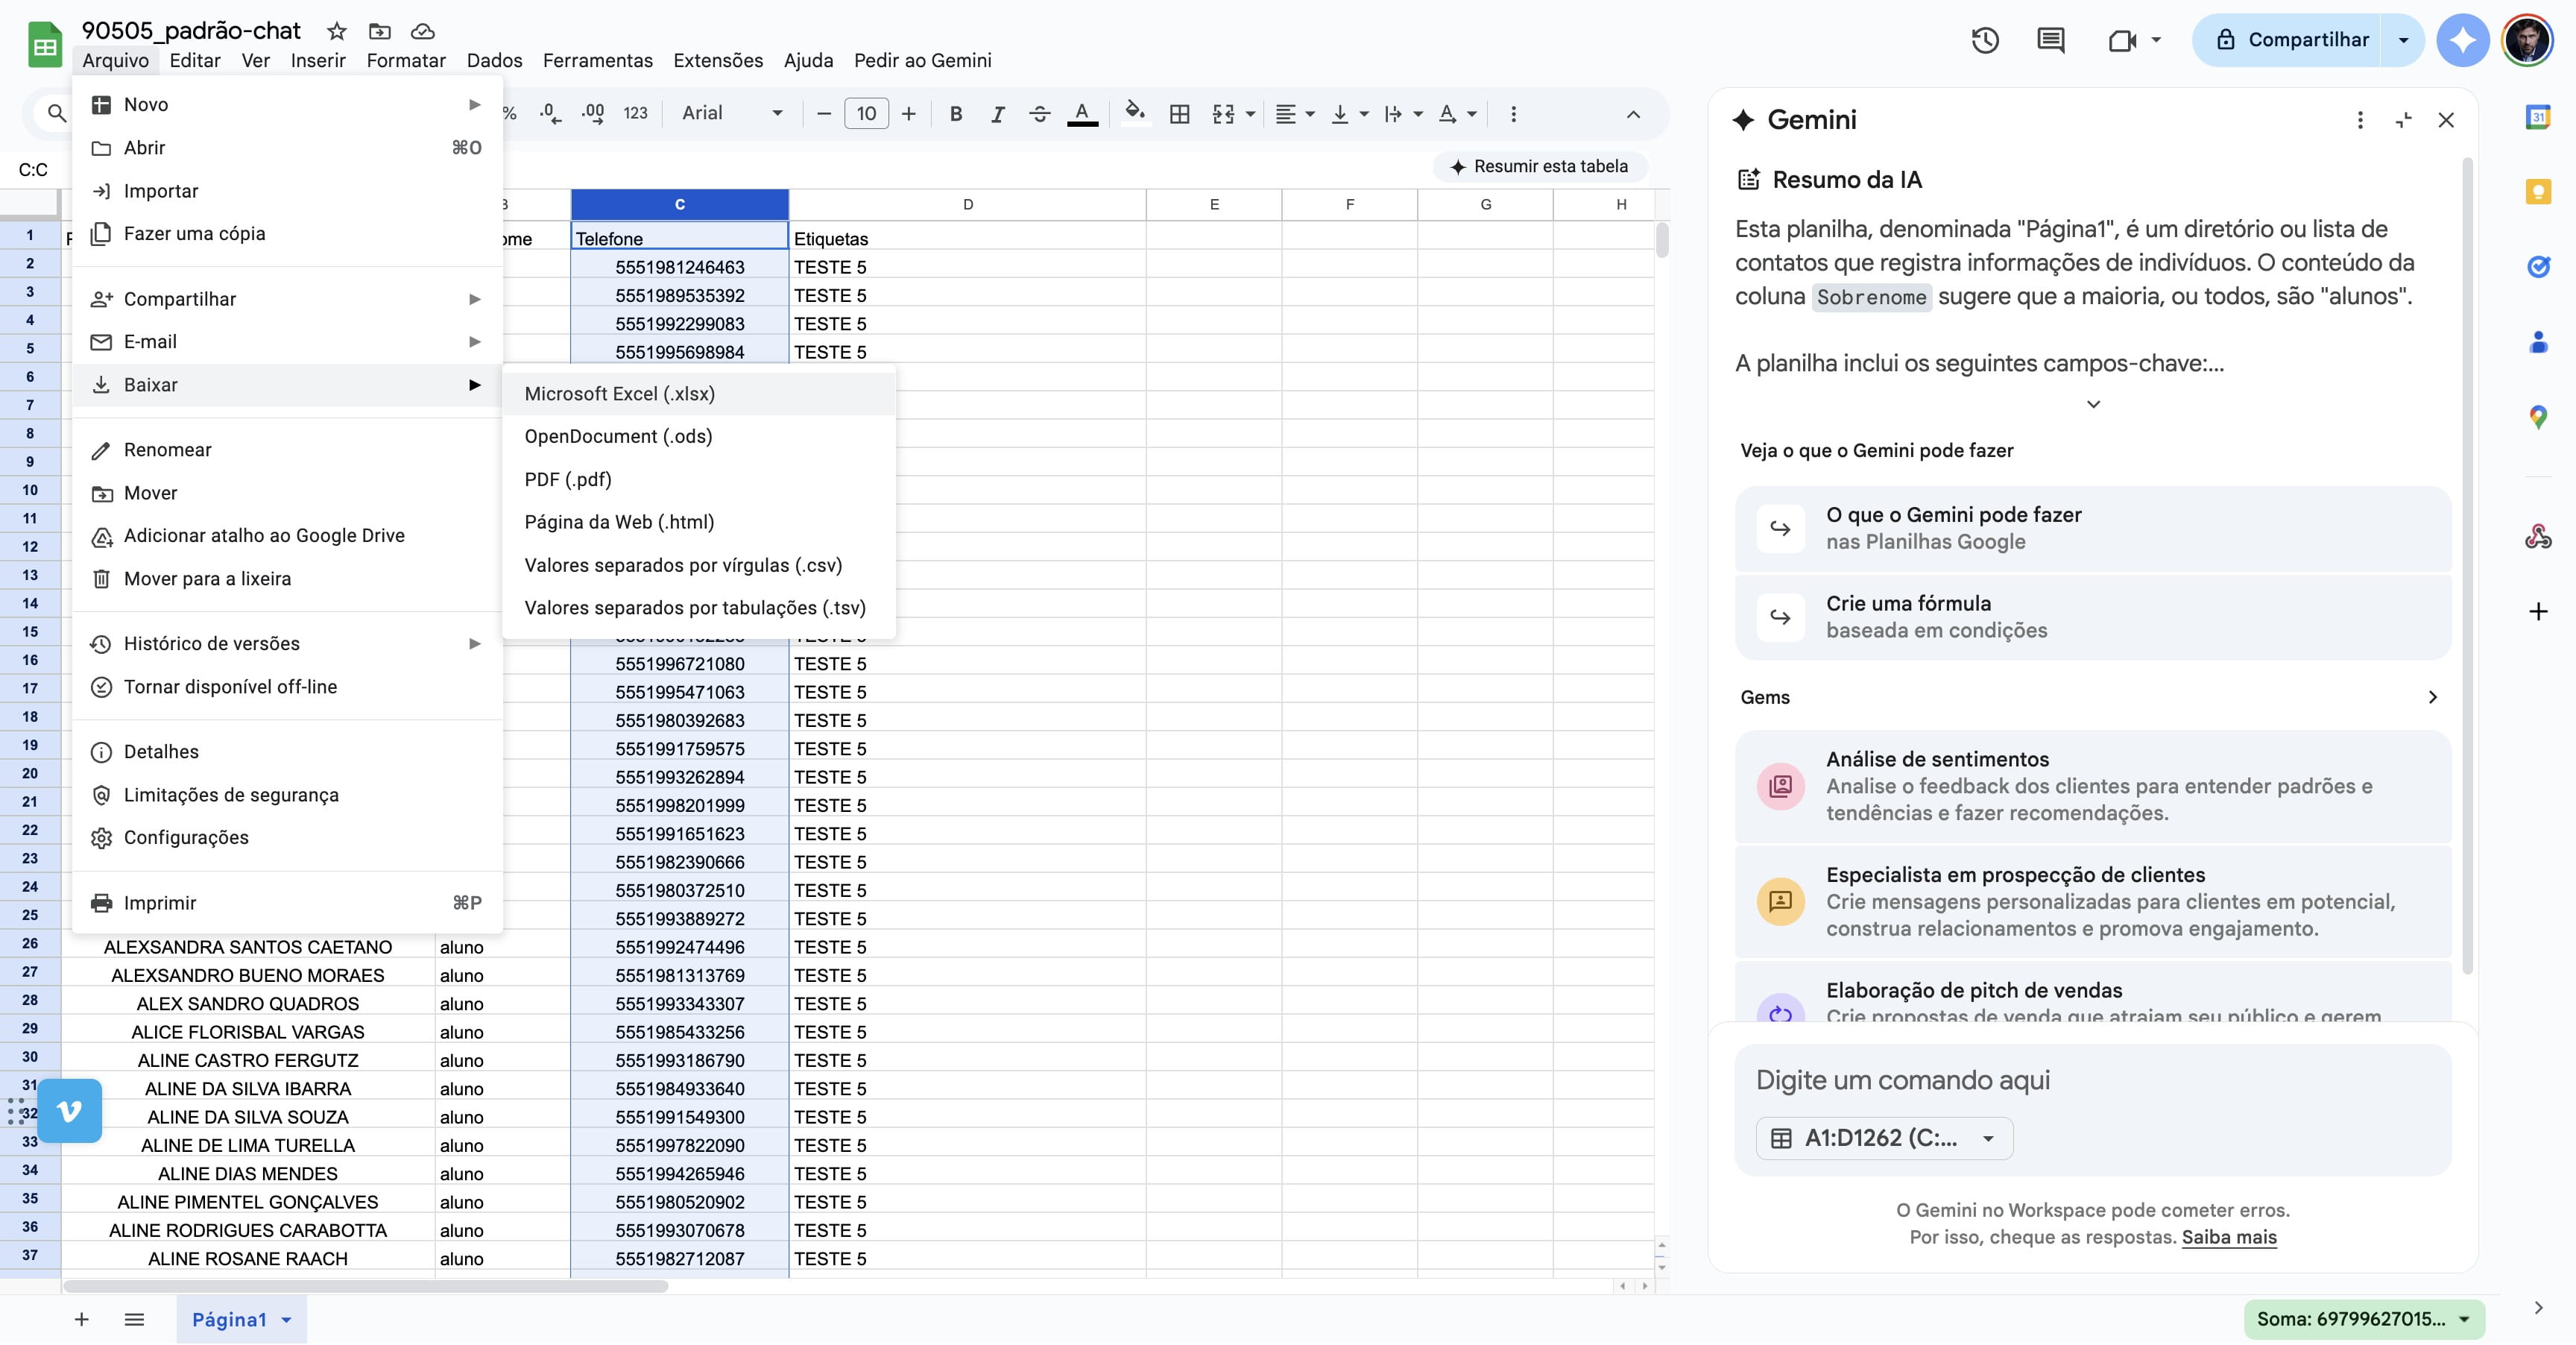Image resolution: width=2576 pixels, height=1345 pixels.
Task: Open the borders tool
Action: (1180, 114)
